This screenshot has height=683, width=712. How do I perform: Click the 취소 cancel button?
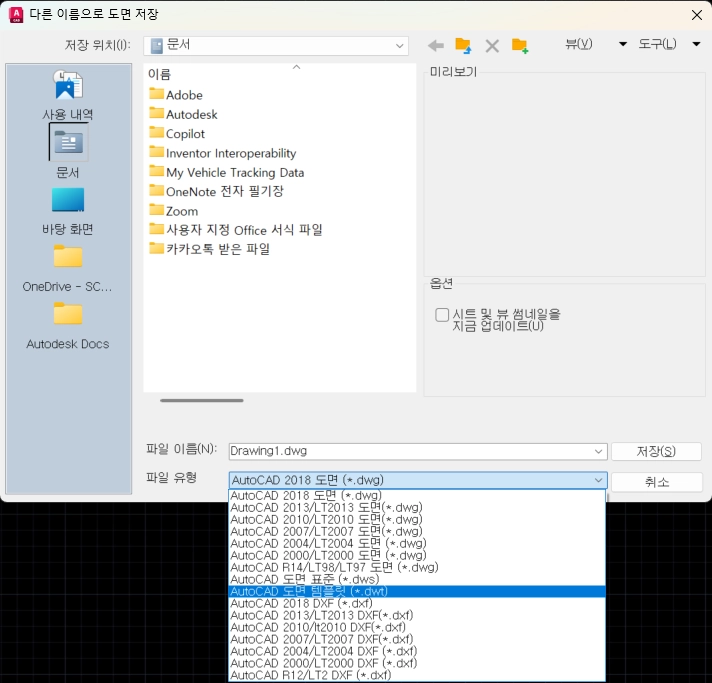click(x=657, y=482)
